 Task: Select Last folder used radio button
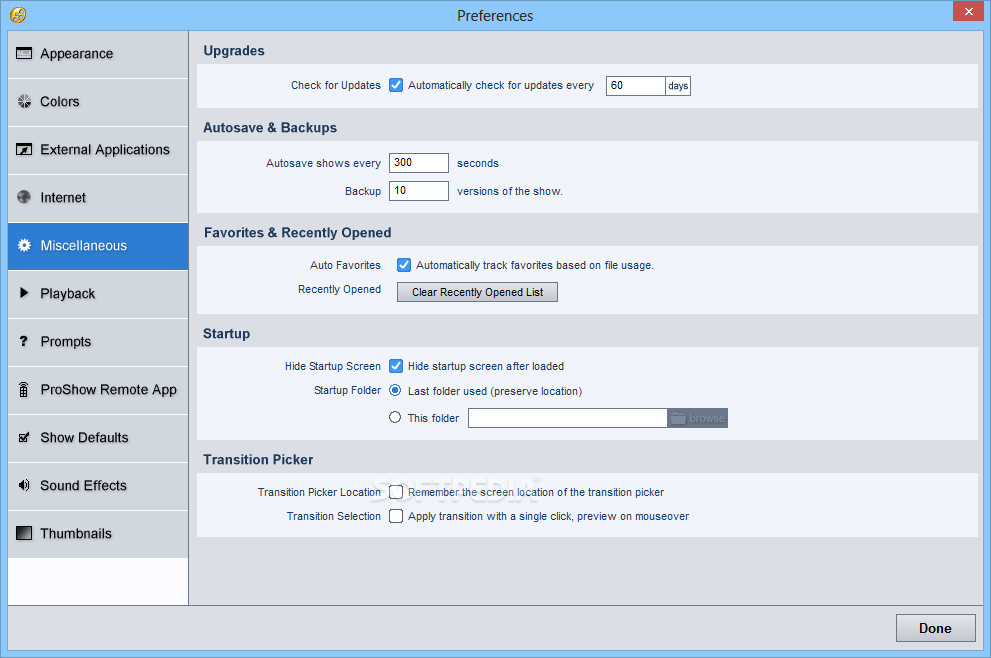coord(395,391)
